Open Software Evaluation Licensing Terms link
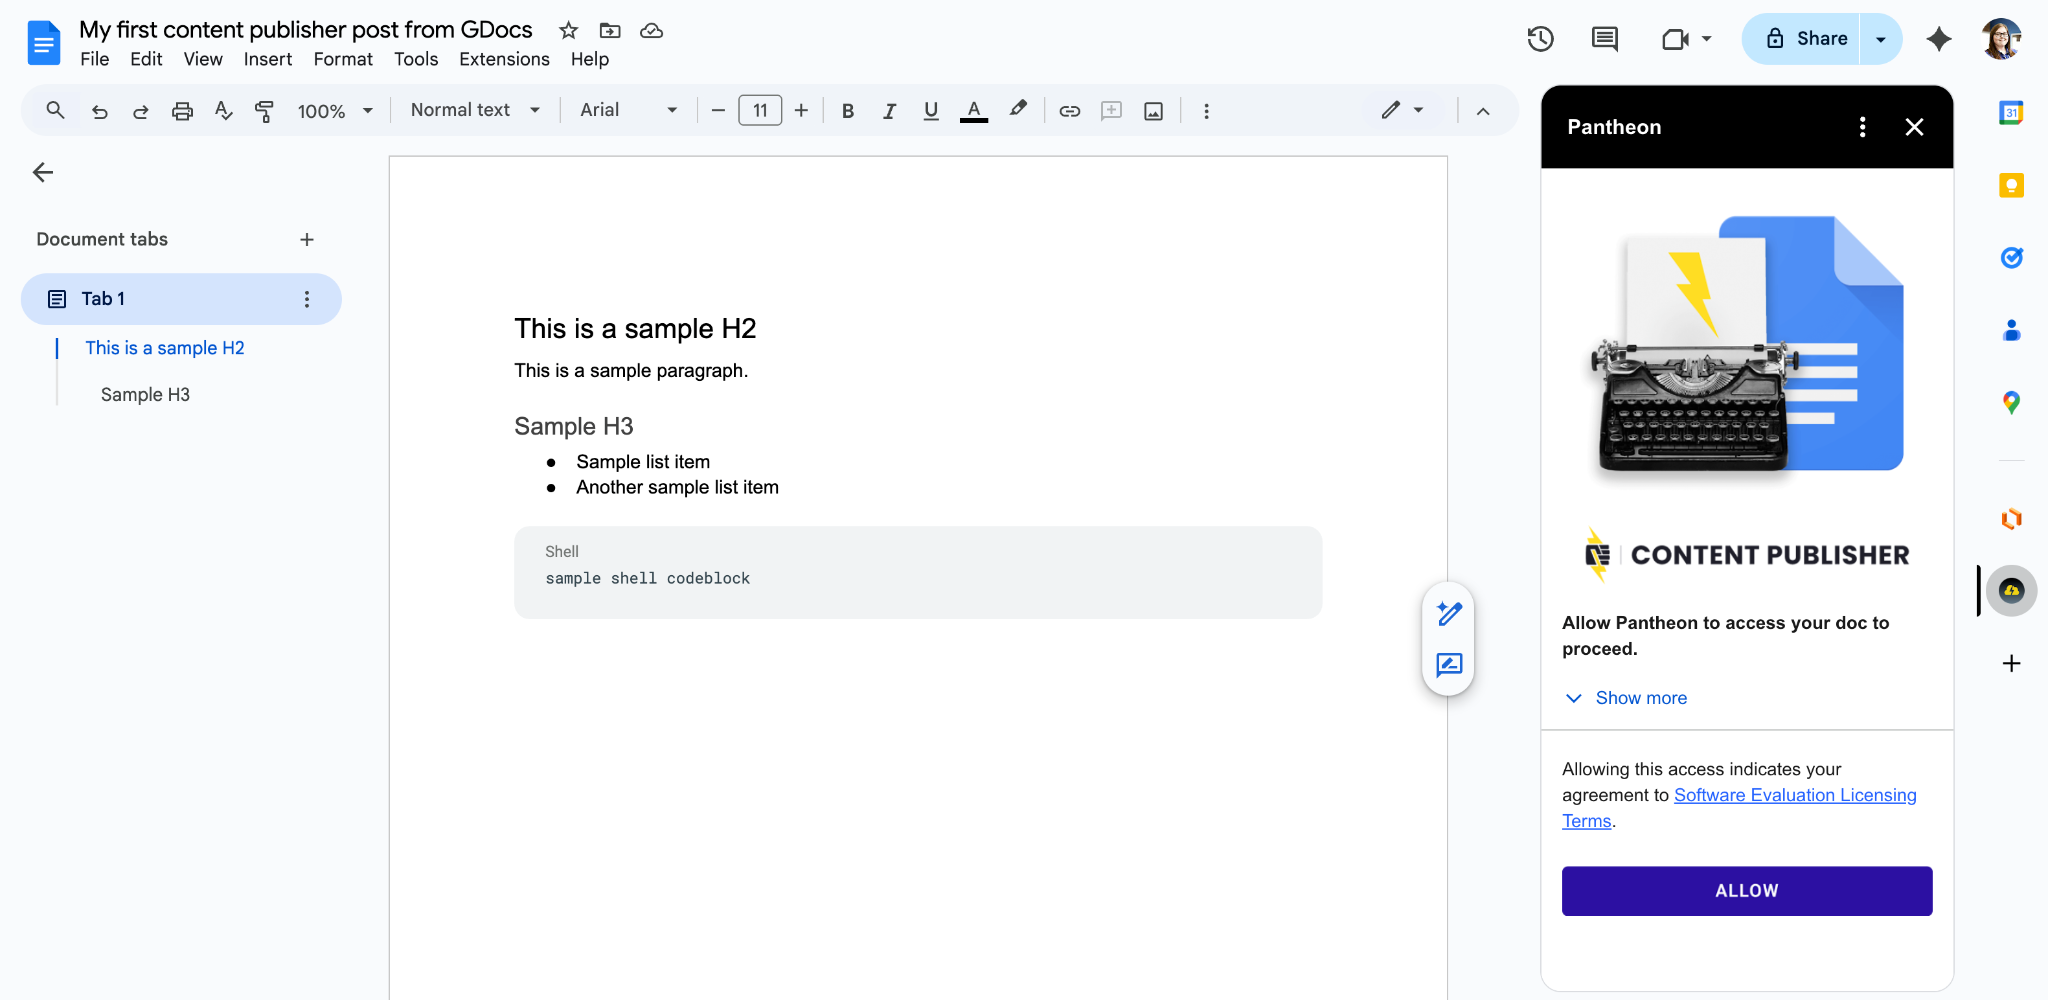The width and height of the screenshot is (2048, 1000). coord(1794,795)
